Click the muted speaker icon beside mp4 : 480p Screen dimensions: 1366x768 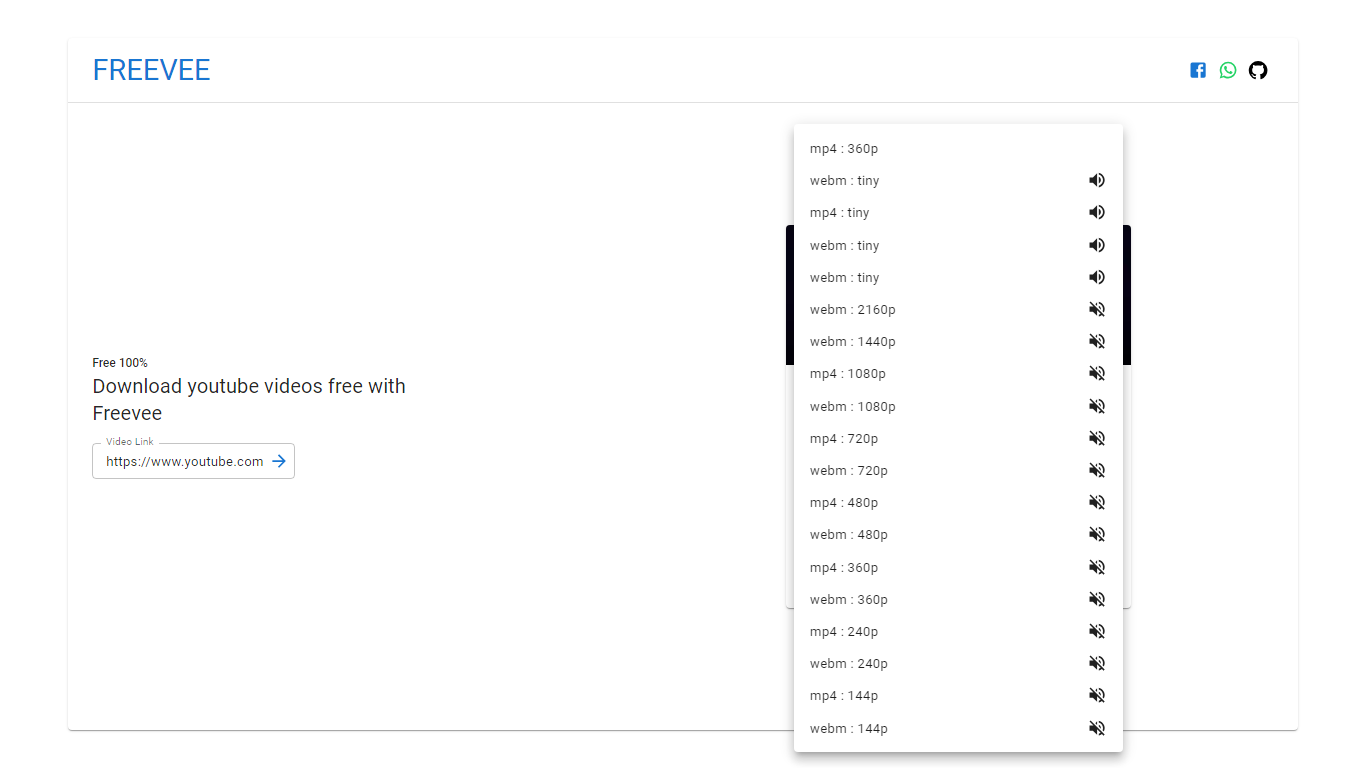point(1097,502)
